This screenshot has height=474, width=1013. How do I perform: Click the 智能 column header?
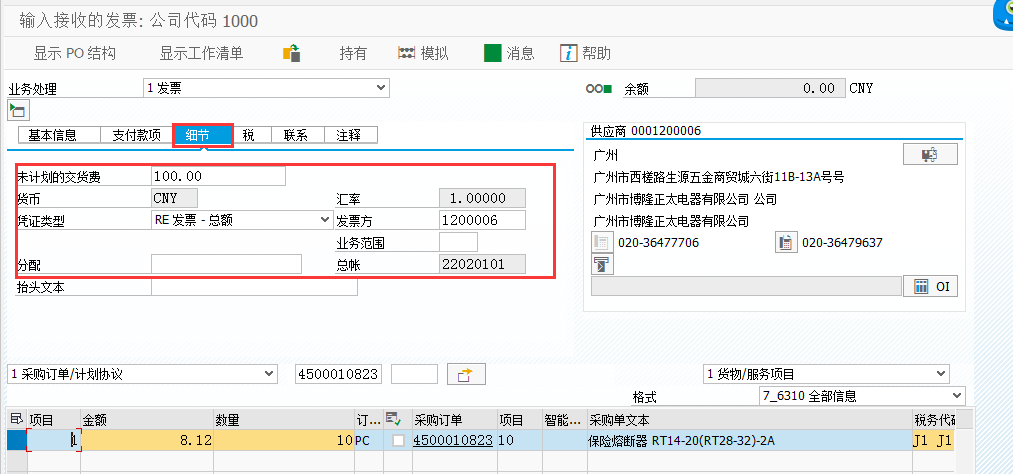click(564, 420)
